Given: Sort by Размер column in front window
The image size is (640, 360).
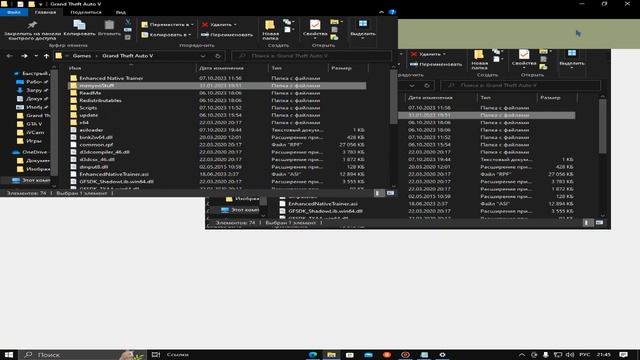Looking at the screenshot, I should [341, 68].
